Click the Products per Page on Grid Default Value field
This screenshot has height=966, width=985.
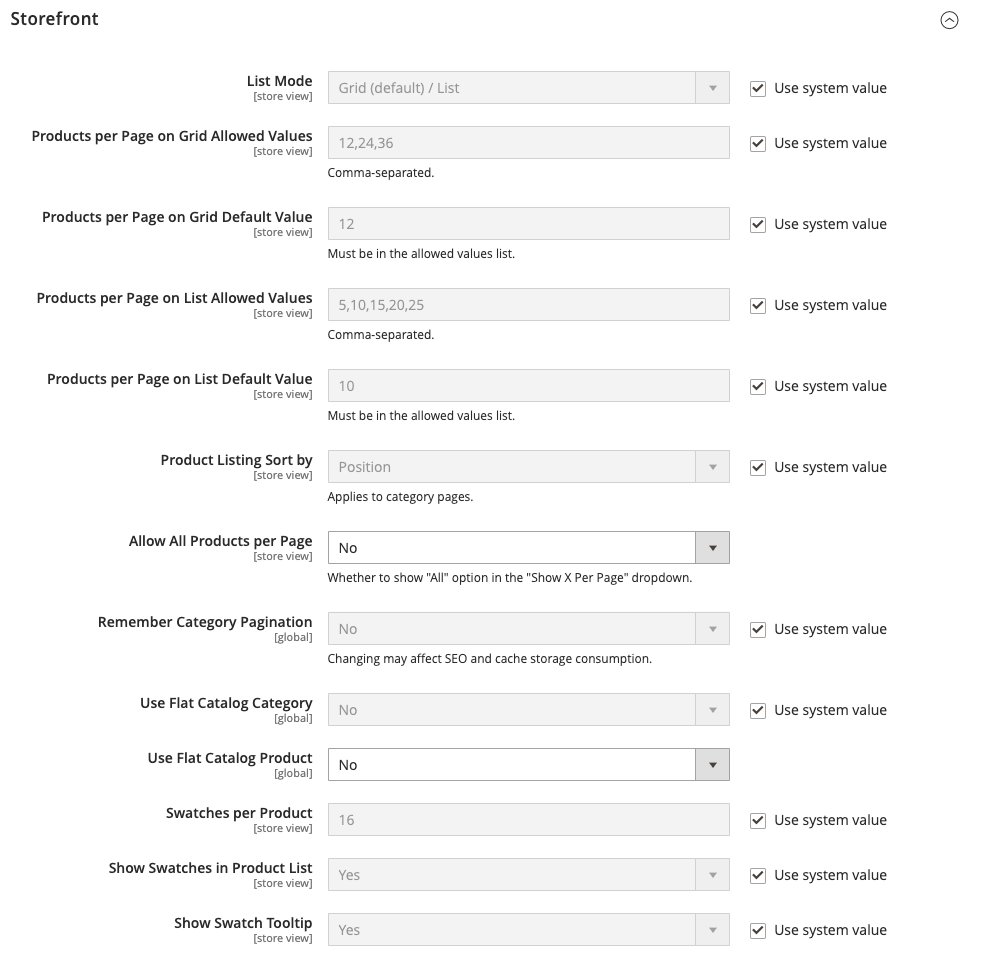pos(528,223)
